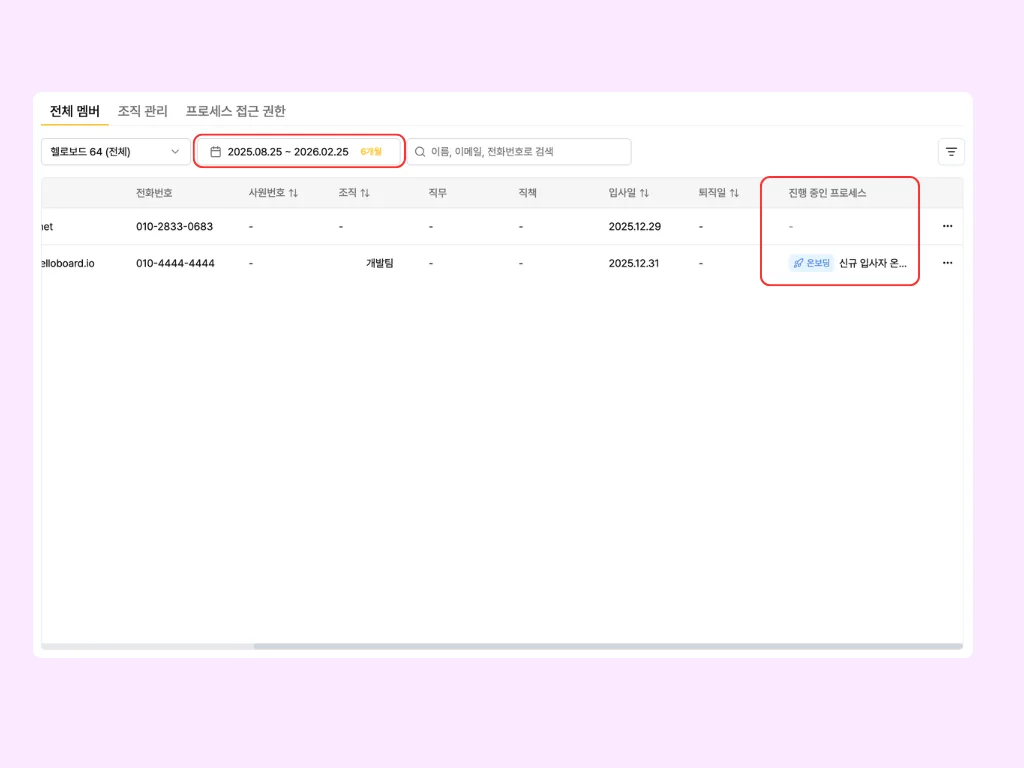Screen dimensions: 1024x768
Task: Click the 온보딩 rocket badge
Action: point(811,263)
